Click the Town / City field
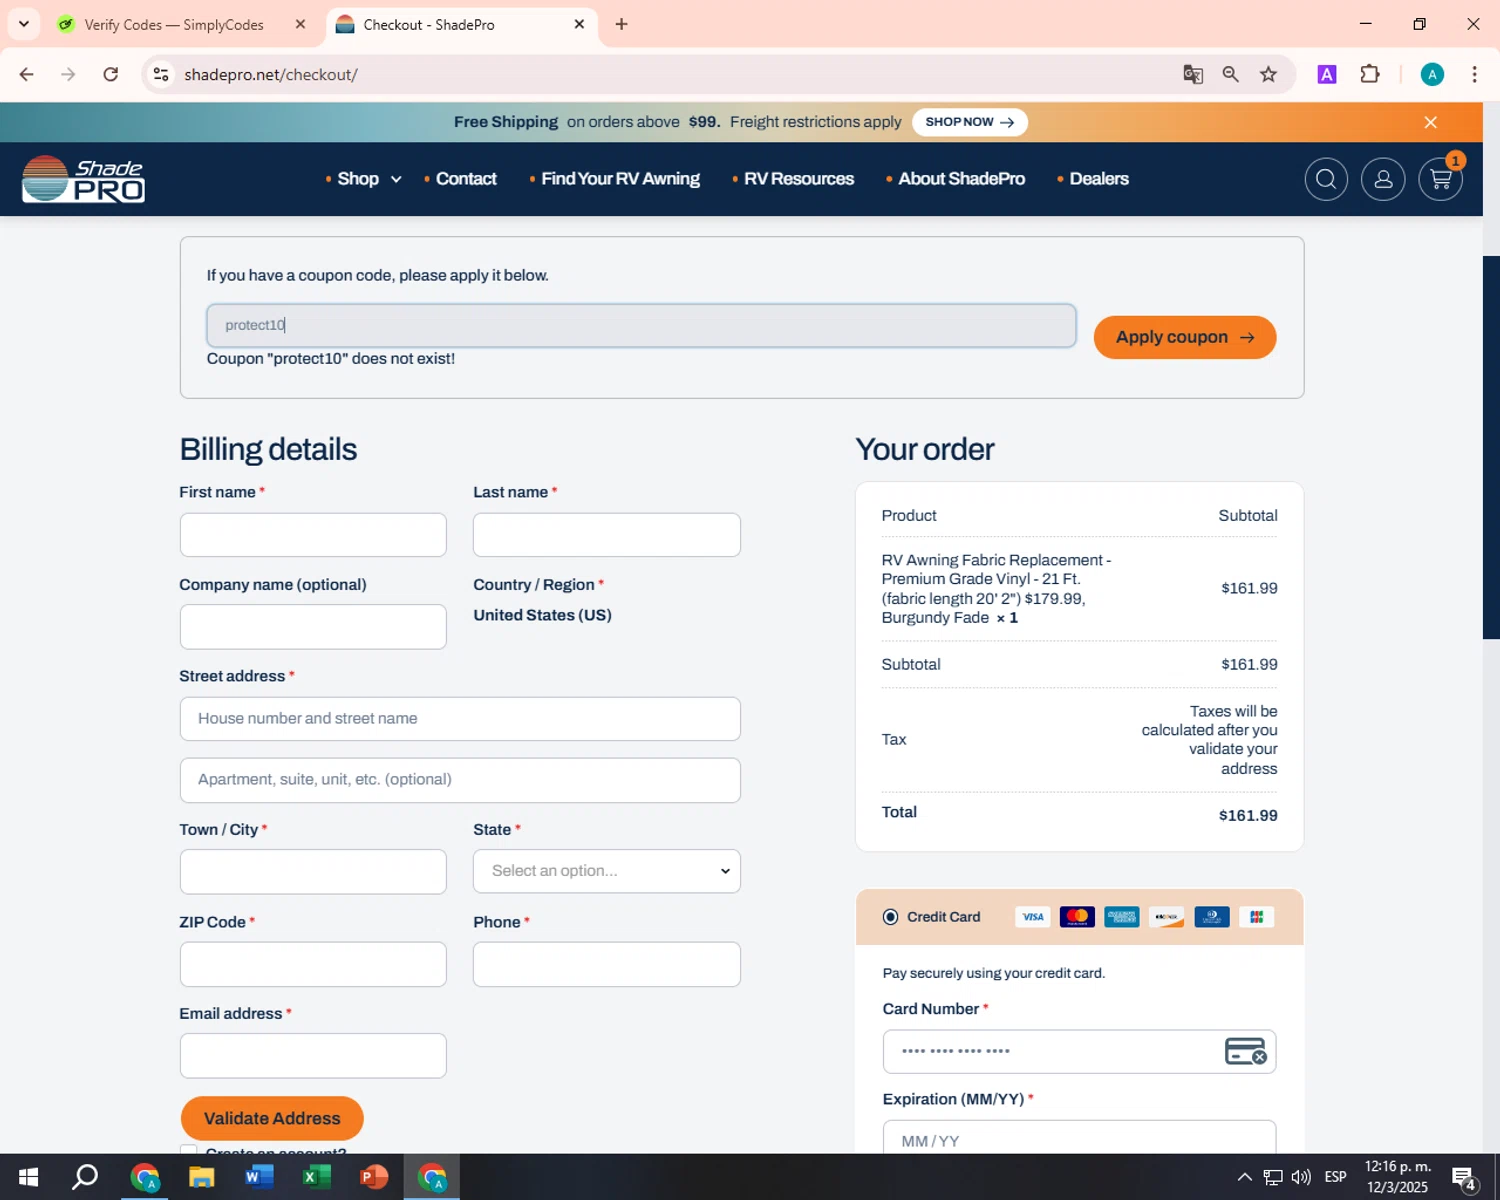This screenshot has width=1500, height=1200. [313, 872]
